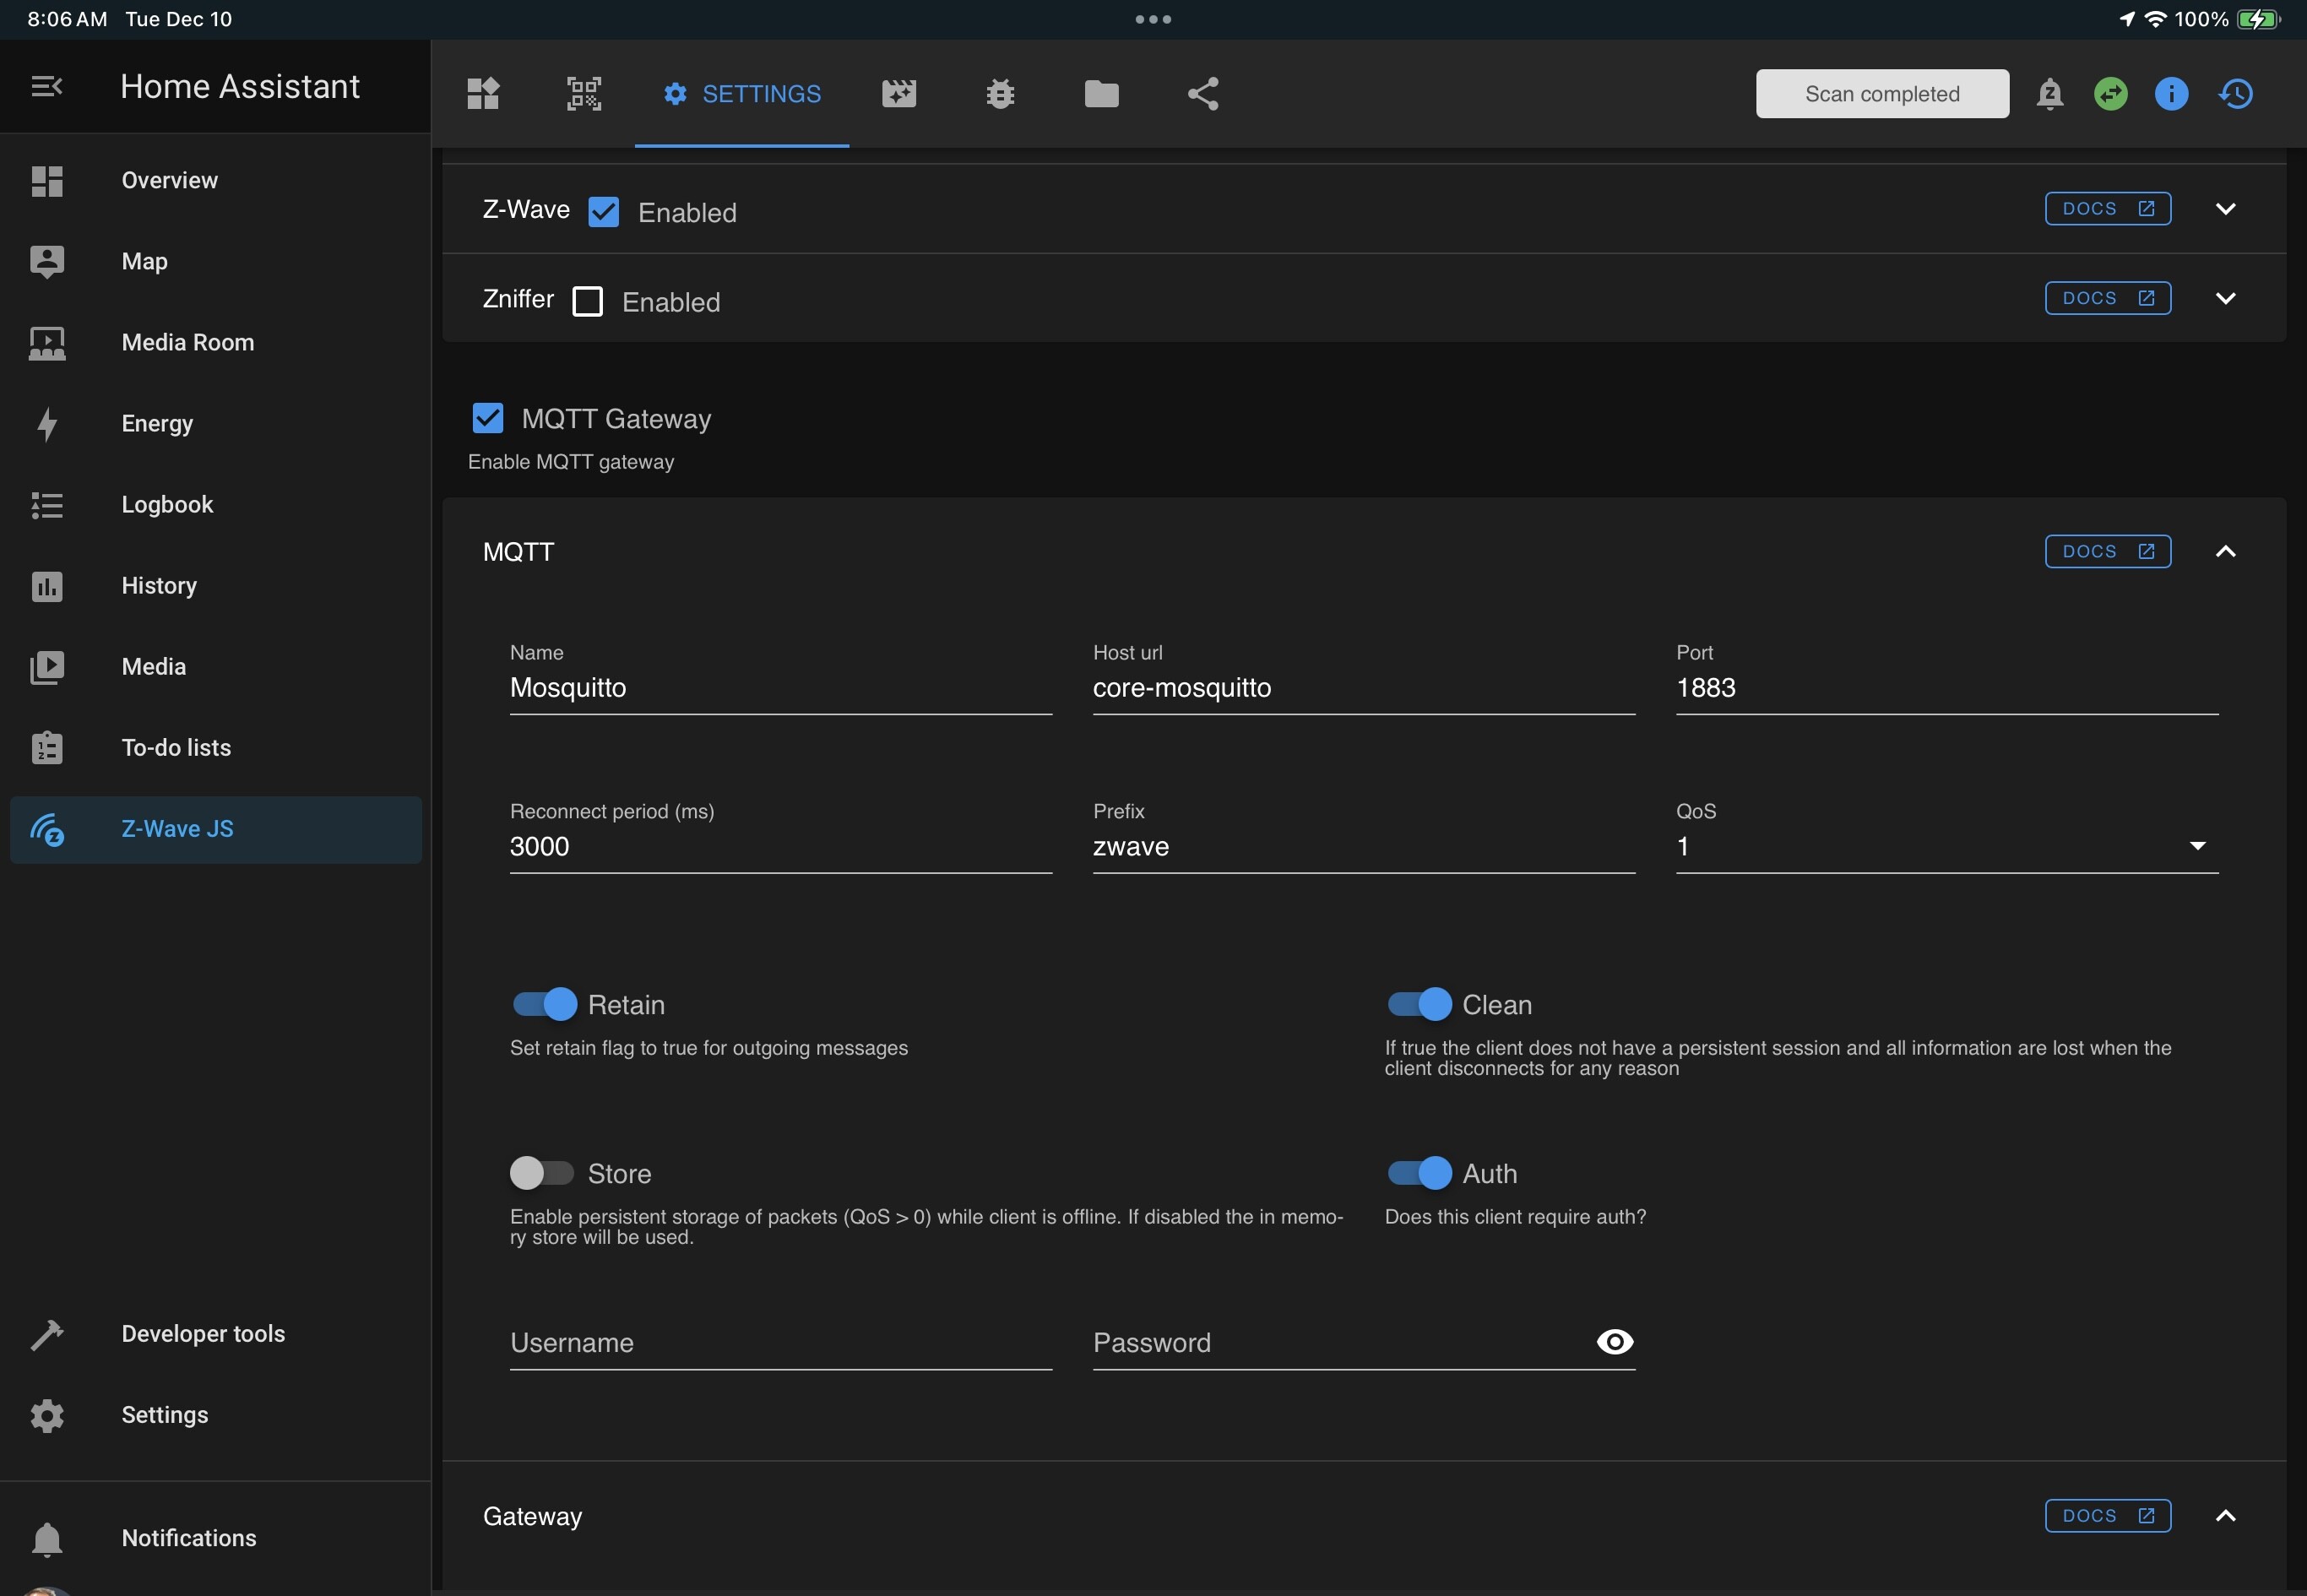Click the blue info icon
The image size is (2307, 1596).
[x=2171, y=94]
